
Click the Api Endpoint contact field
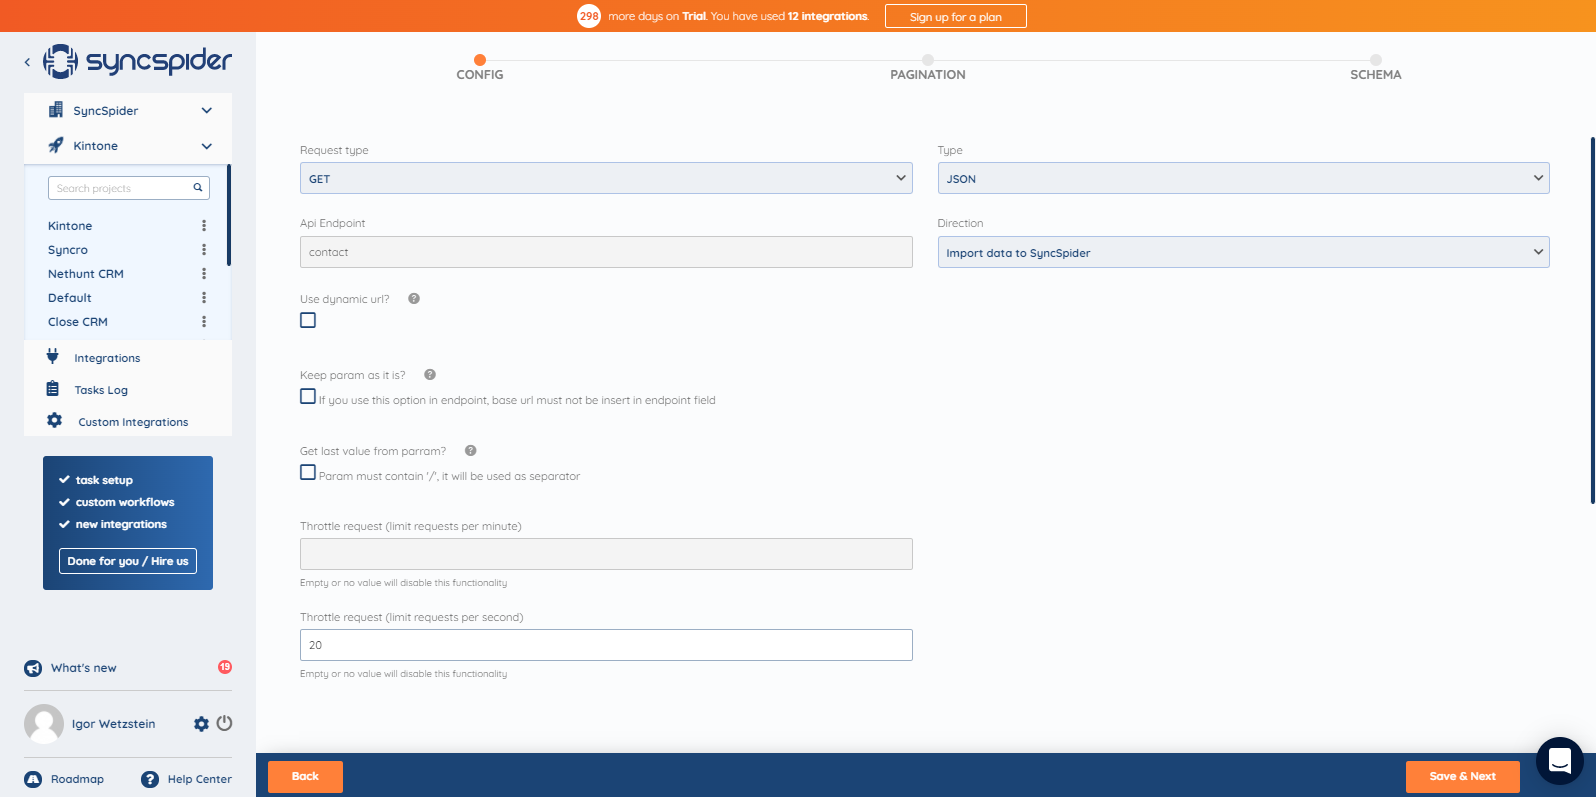[x=606, y=252]
